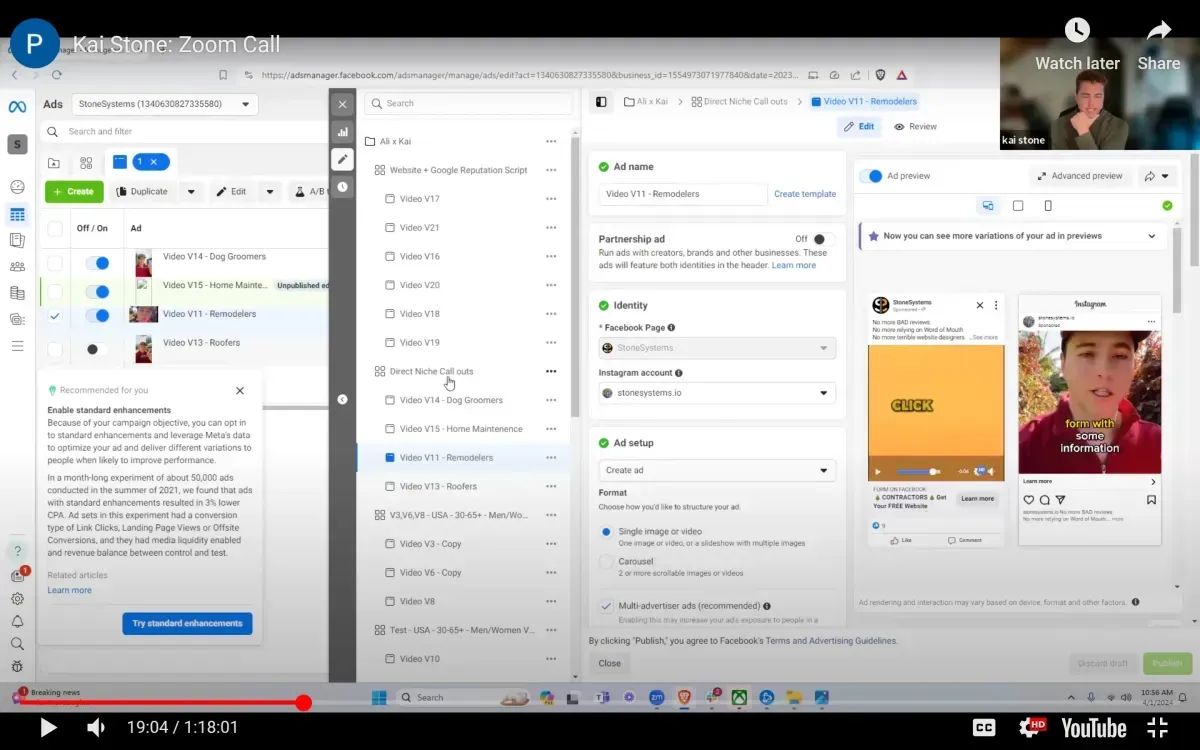Screen dimensions: 1200x750
Task: Toggle Video V15 - Home Maintenance ad switch
Action: [x=97, y=292]
